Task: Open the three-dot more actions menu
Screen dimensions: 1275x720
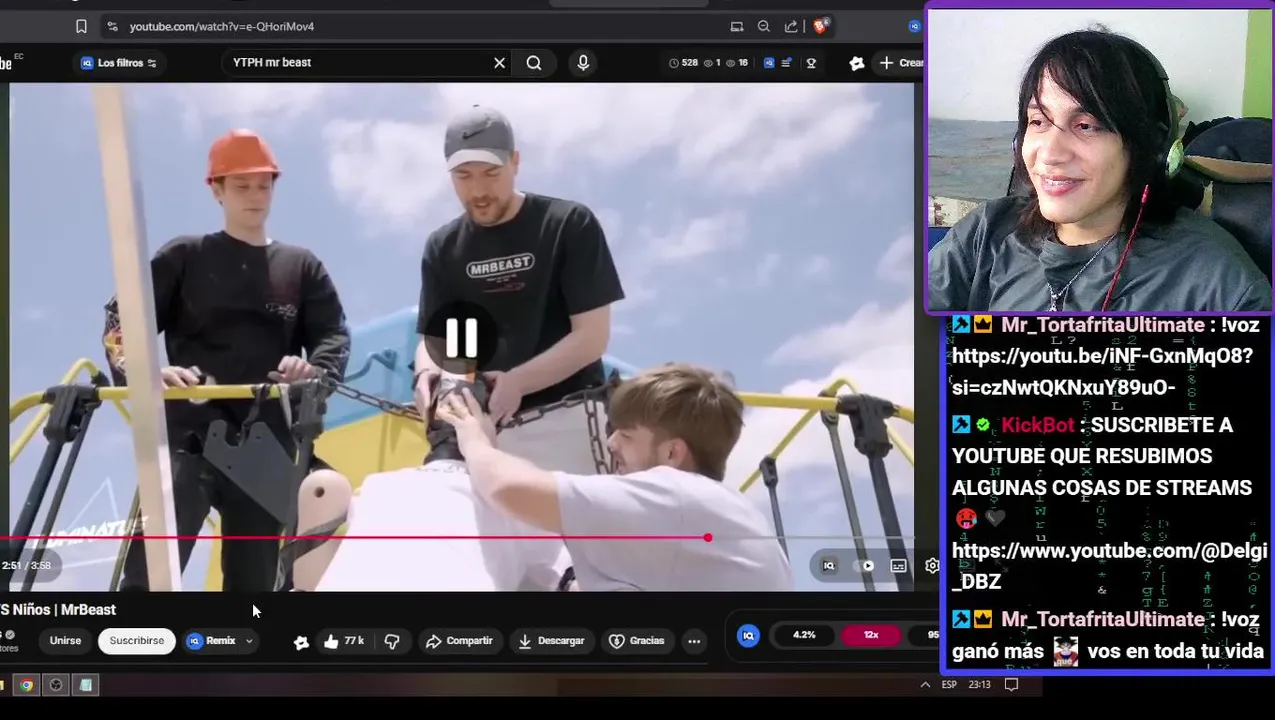Action: (694, 641)
